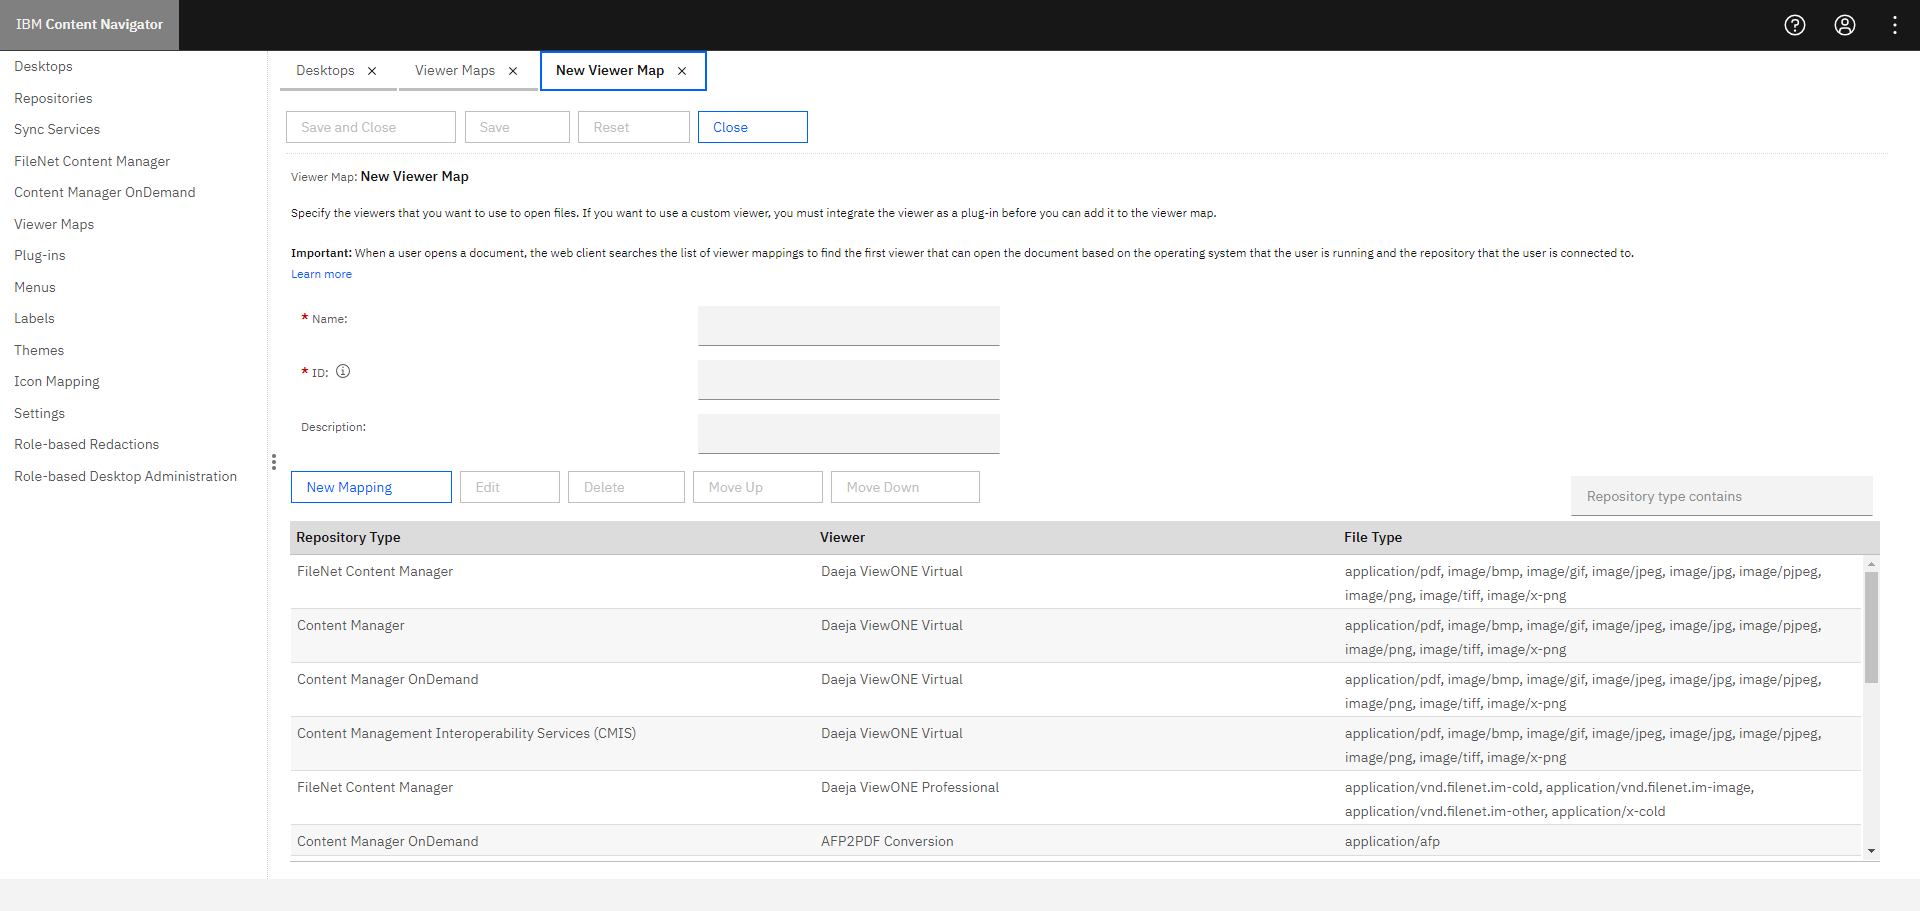Click the sidebar resize handle dots
The width and height of the screenshot is (1920, 911).
click(274, 462)
